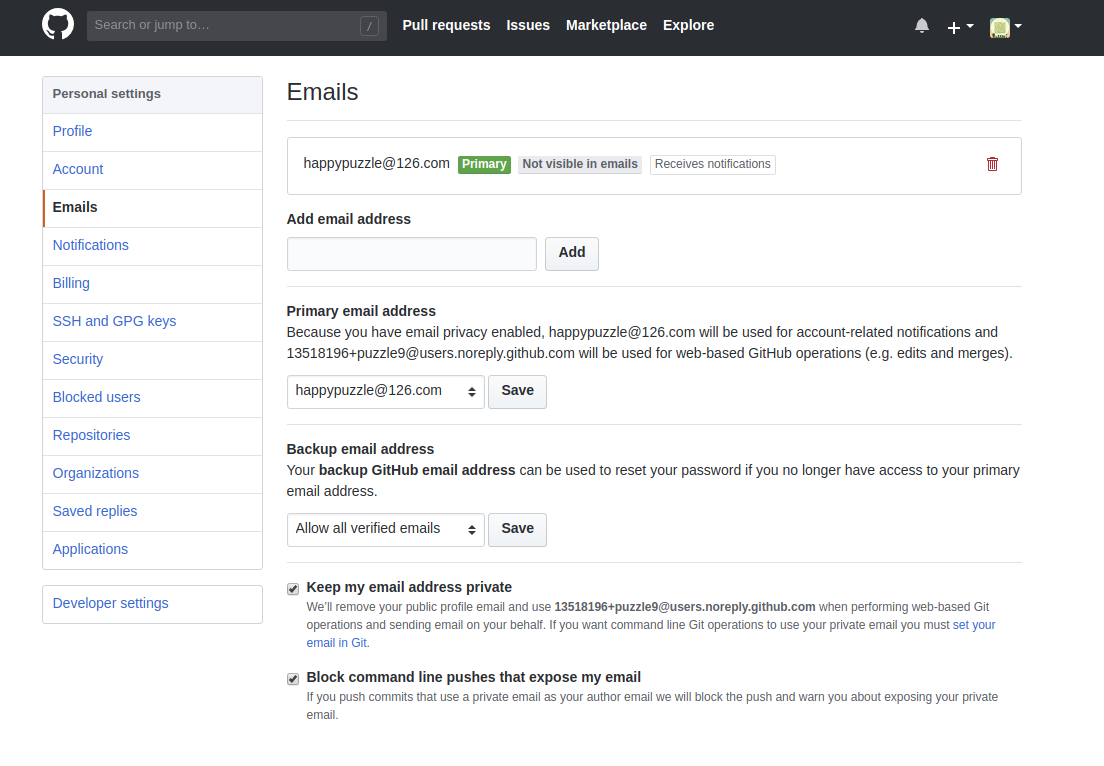The height and width of the screenshot is (766, 1104).
Task: Open SSH and GPG keys settings
Action: [114, 321]
